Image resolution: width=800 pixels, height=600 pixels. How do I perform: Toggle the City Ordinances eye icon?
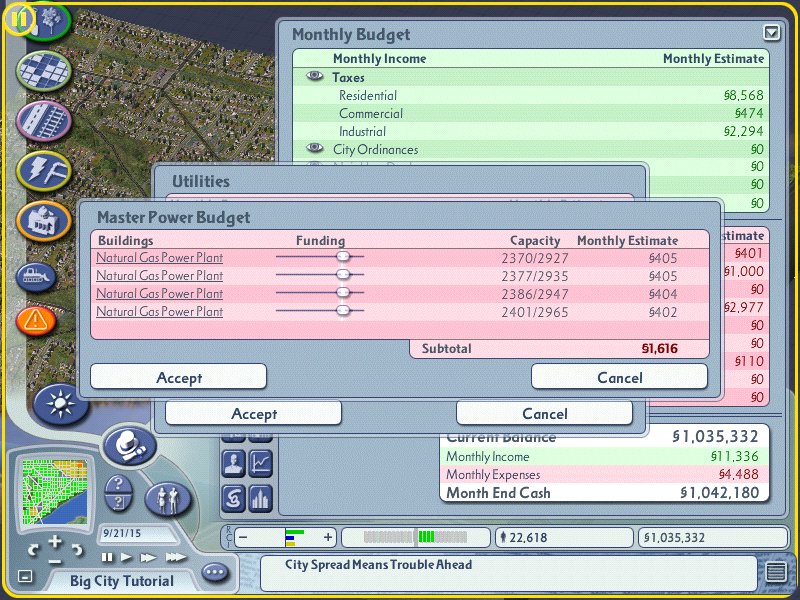pyautogui.click(x=315, y=149)
